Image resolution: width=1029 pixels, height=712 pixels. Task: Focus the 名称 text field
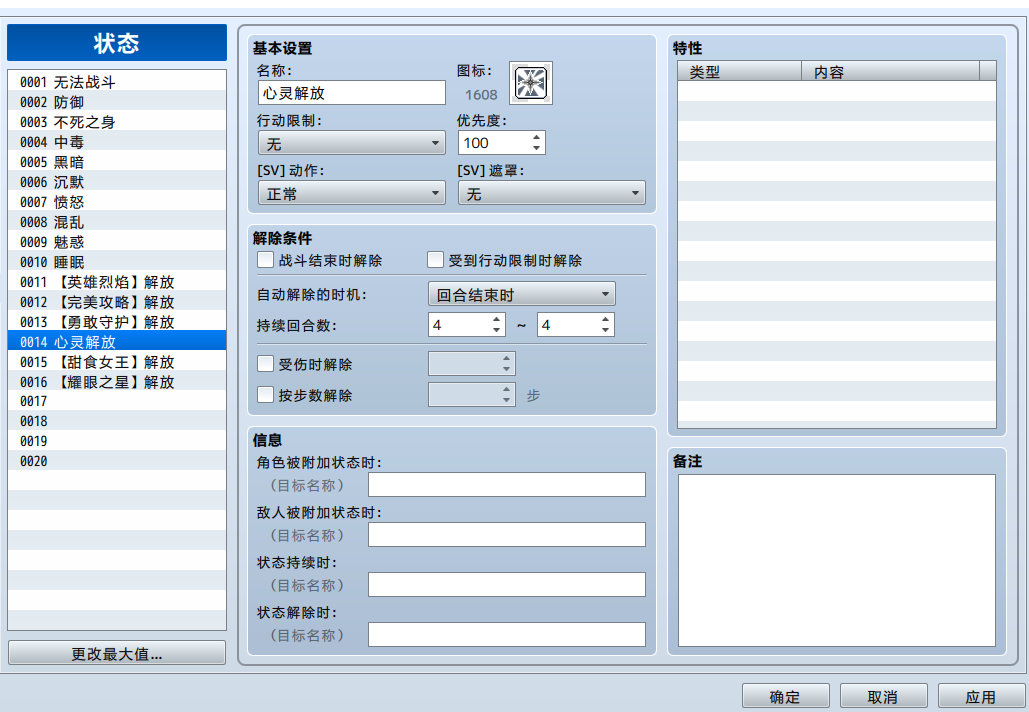click(352, 93)
